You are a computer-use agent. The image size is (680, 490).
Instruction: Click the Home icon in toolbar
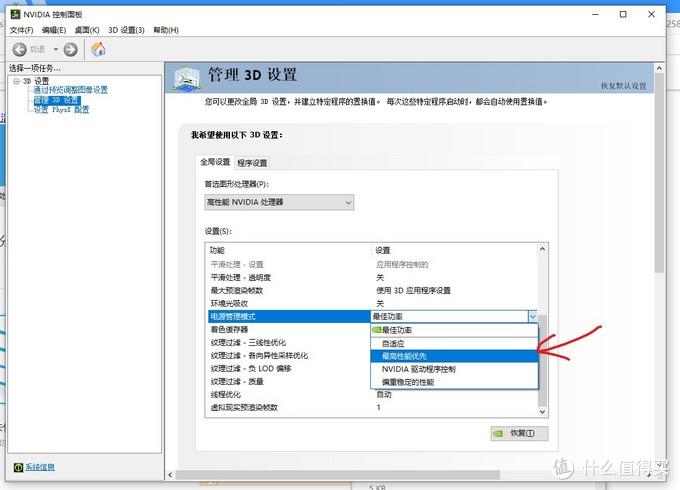(x=98, y=49)
